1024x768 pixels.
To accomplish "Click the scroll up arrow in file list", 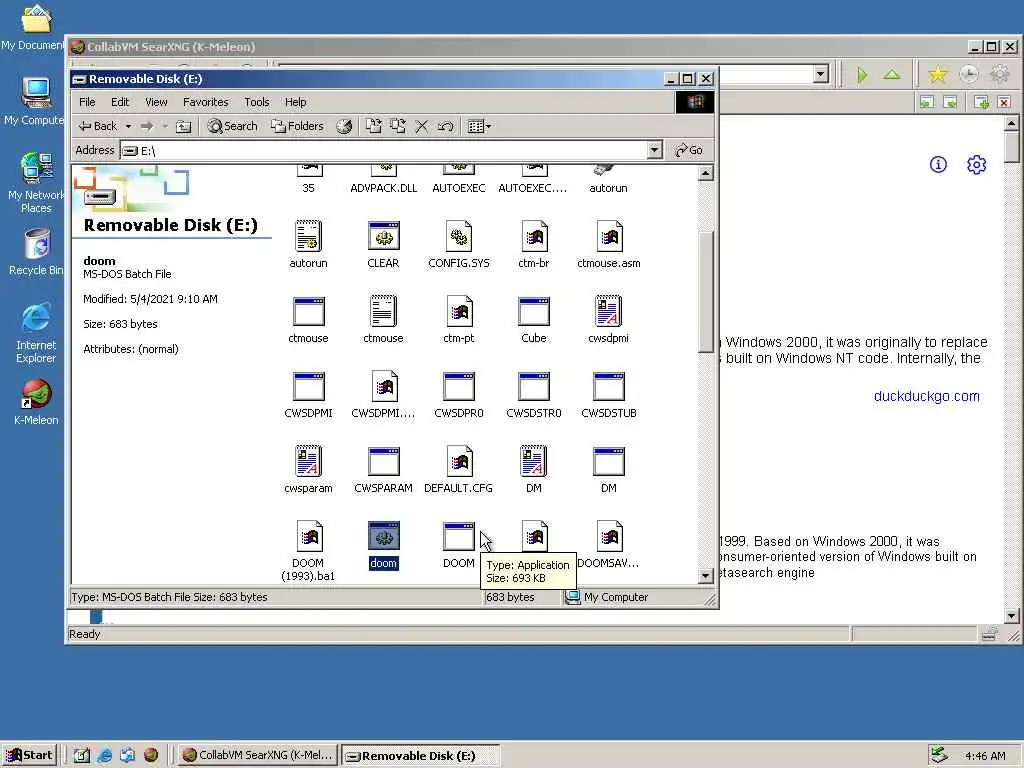I will tap(705, 174).
